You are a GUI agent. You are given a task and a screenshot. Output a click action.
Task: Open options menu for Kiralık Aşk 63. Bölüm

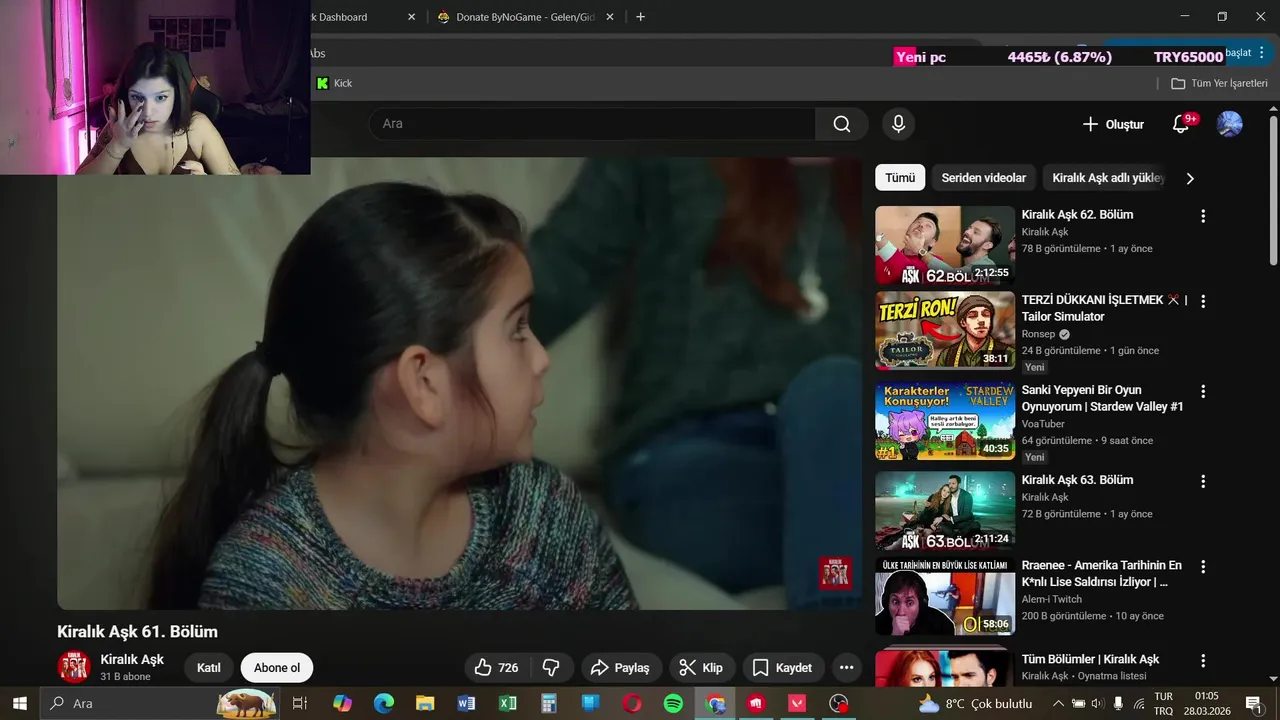(1203, 481)
